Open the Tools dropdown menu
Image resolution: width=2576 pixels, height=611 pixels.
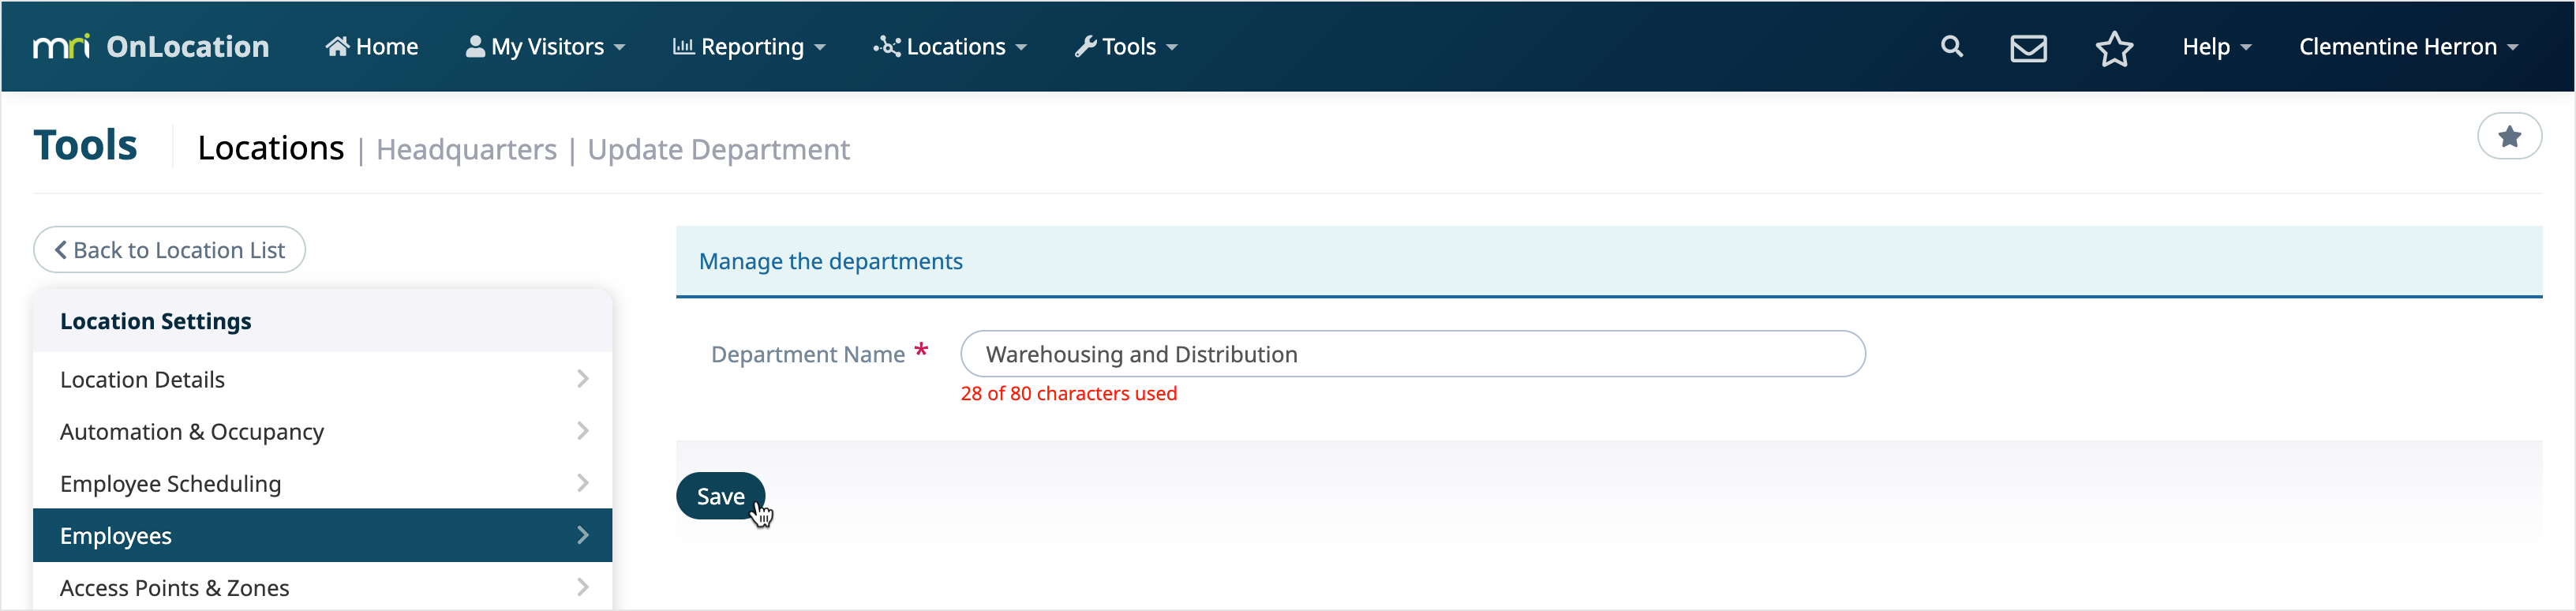click(x=1127, y=47)
